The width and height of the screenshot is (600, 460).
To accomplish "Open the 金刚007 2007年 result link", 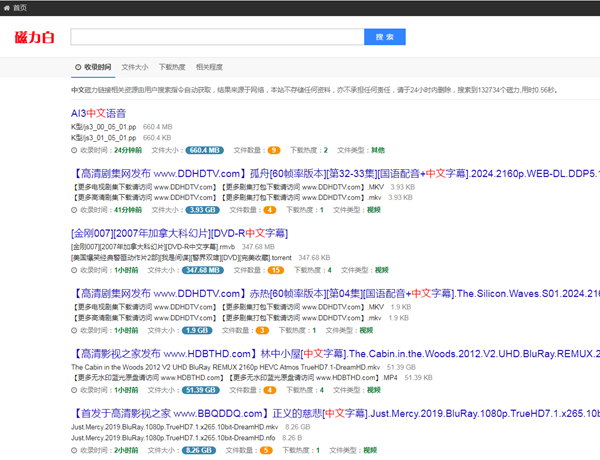I will [x=179, y=233].
